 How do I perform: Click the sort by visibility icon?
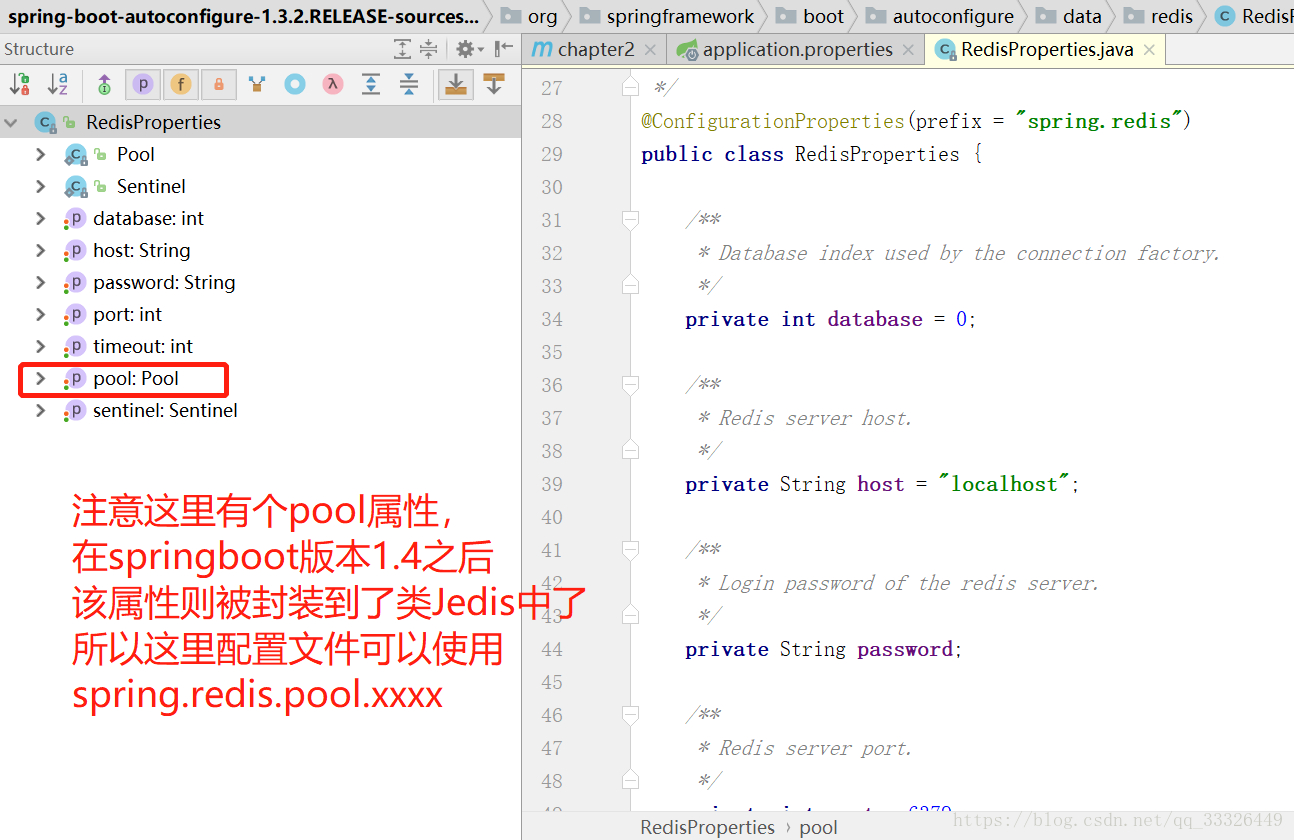click(x=18, y=85)
